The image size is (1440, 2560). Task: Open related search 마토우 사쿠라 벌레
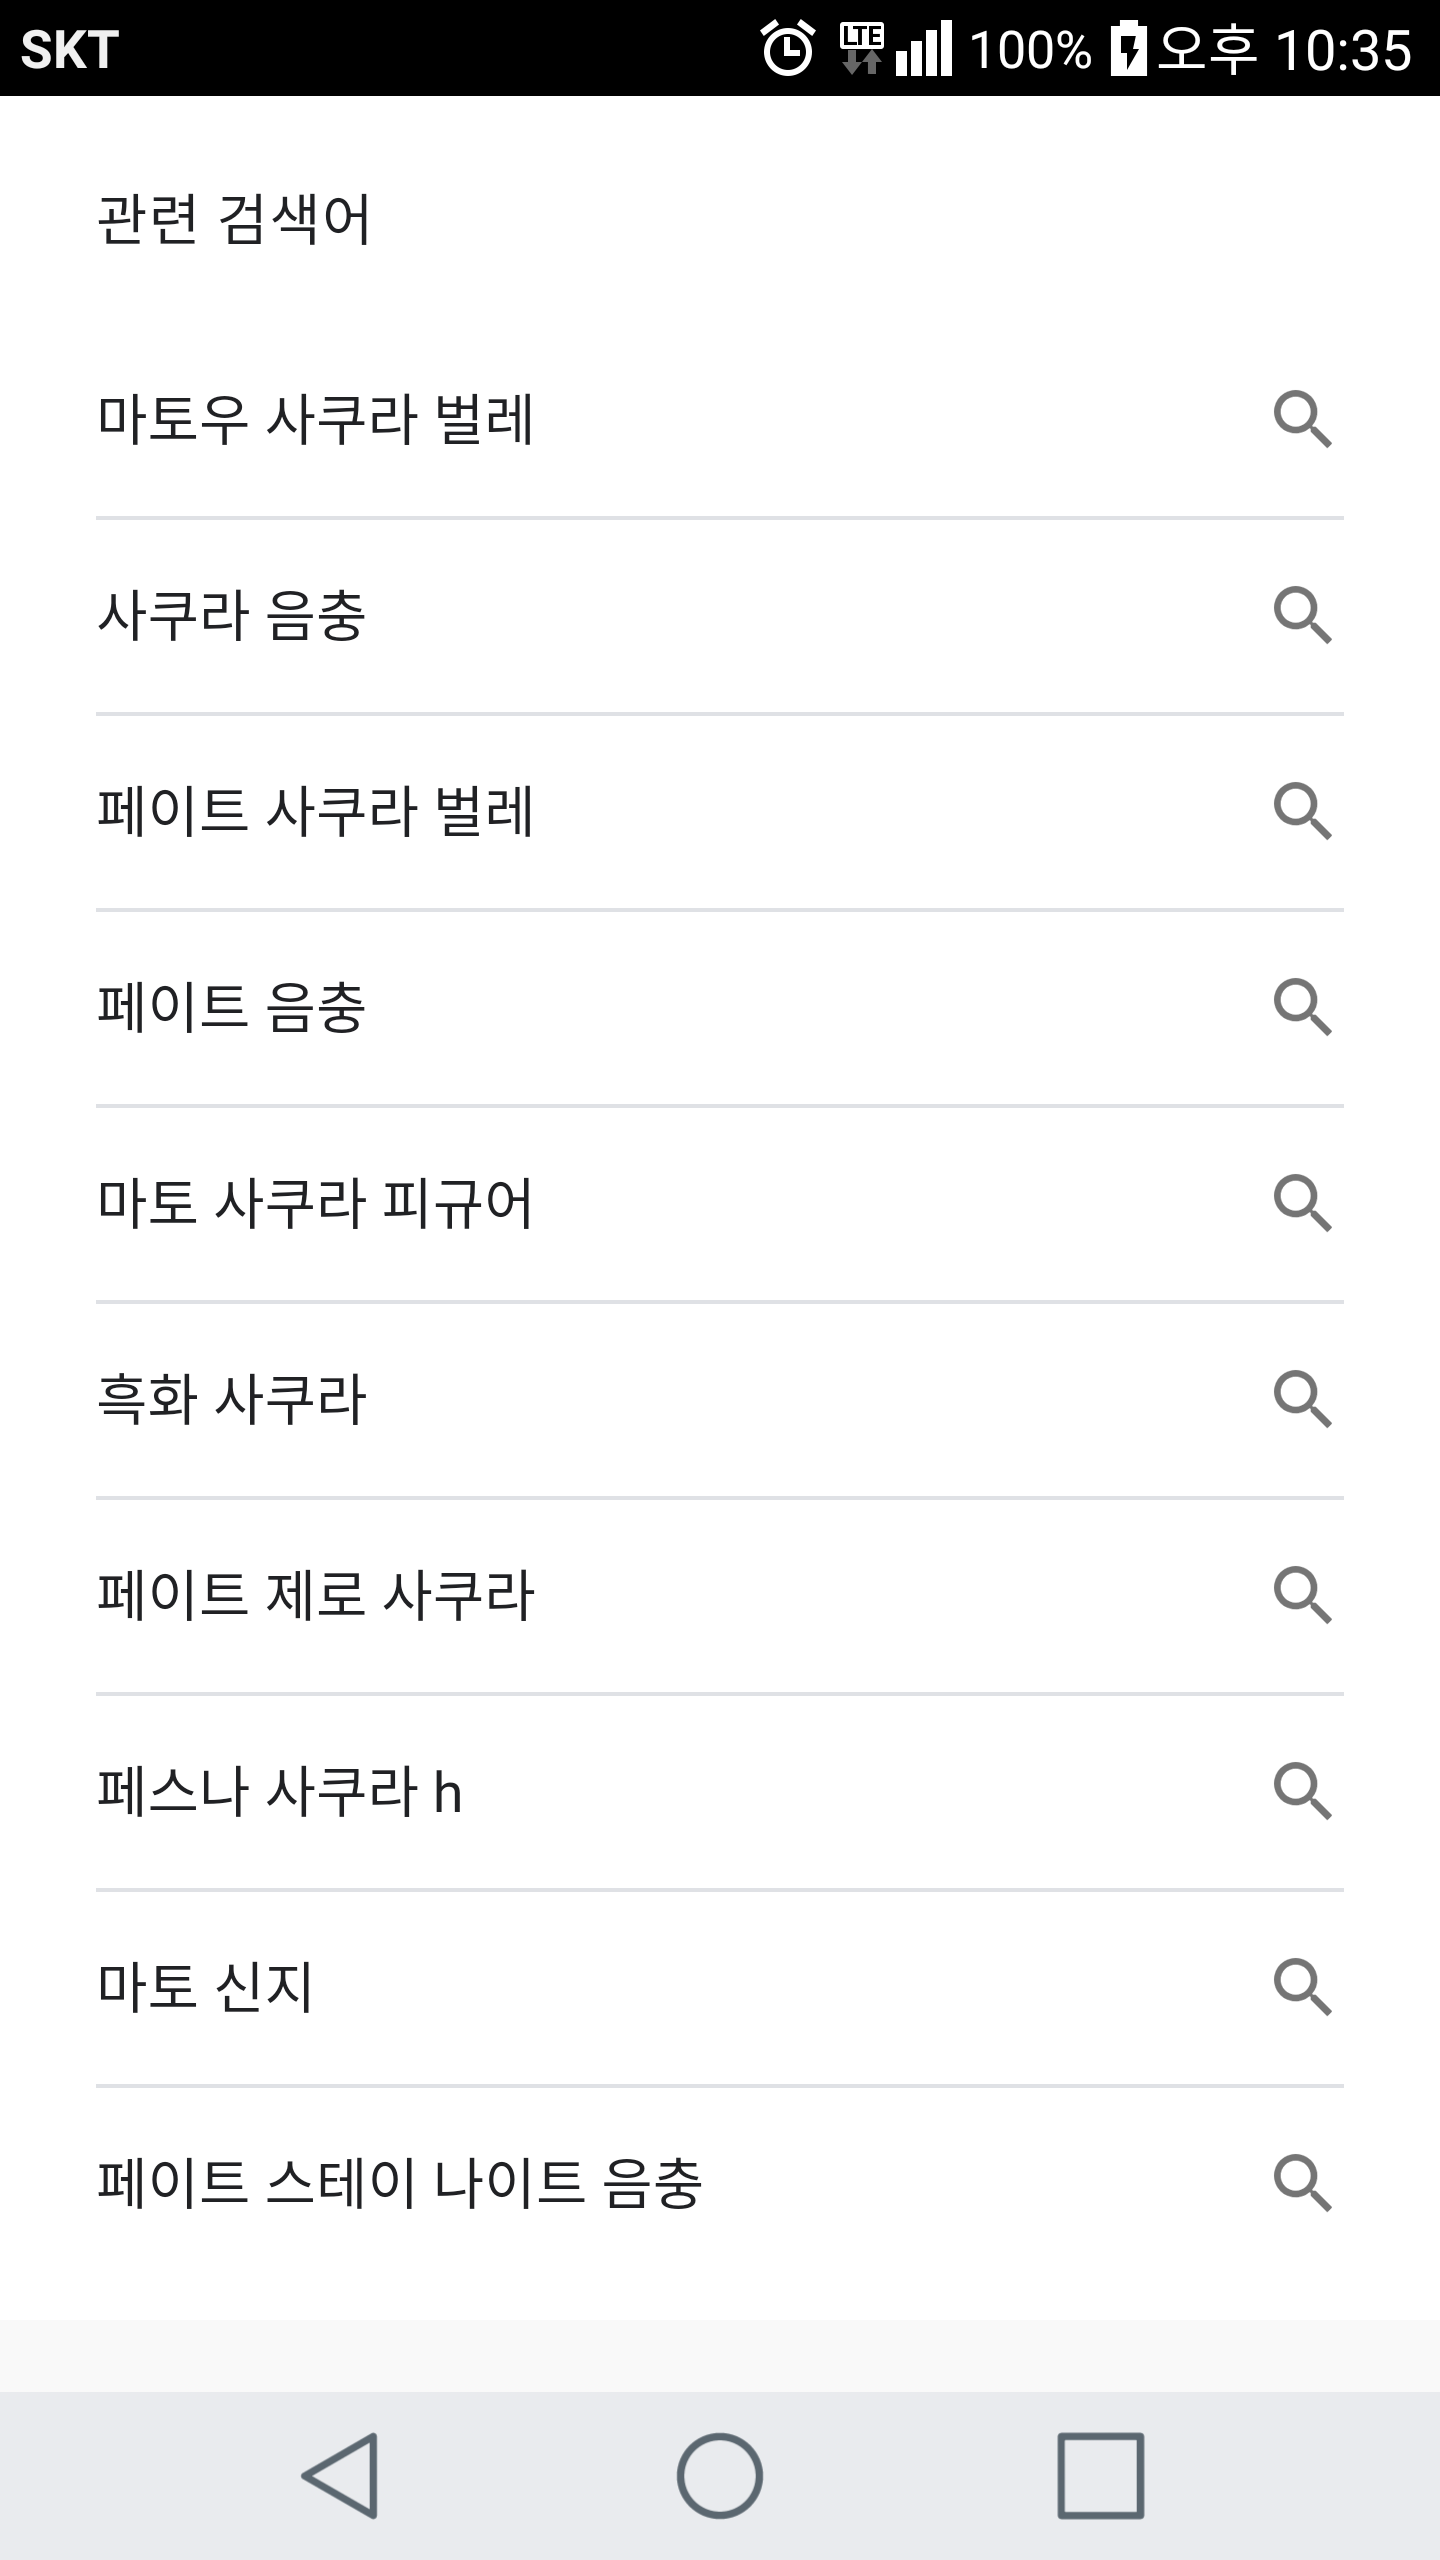coord(316,420)
